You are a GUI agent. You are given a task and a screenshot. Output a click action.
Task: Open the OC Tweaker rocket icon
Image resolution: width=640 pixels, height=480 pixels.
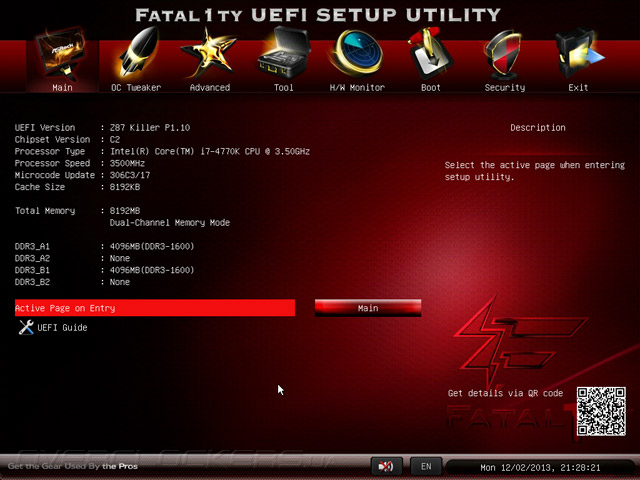click(x=138, y=52)
